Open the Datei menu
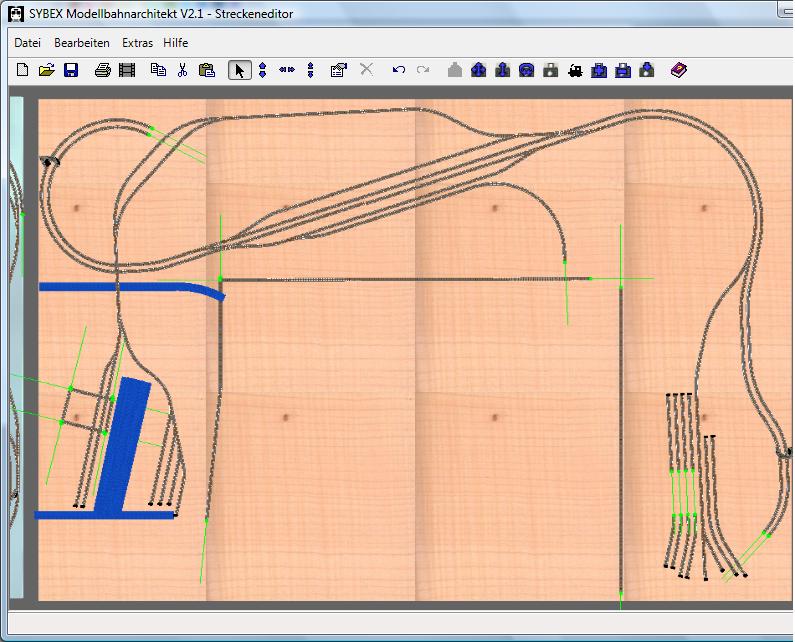The height and width of the screenshot is (642, 795). coord(28,43)
